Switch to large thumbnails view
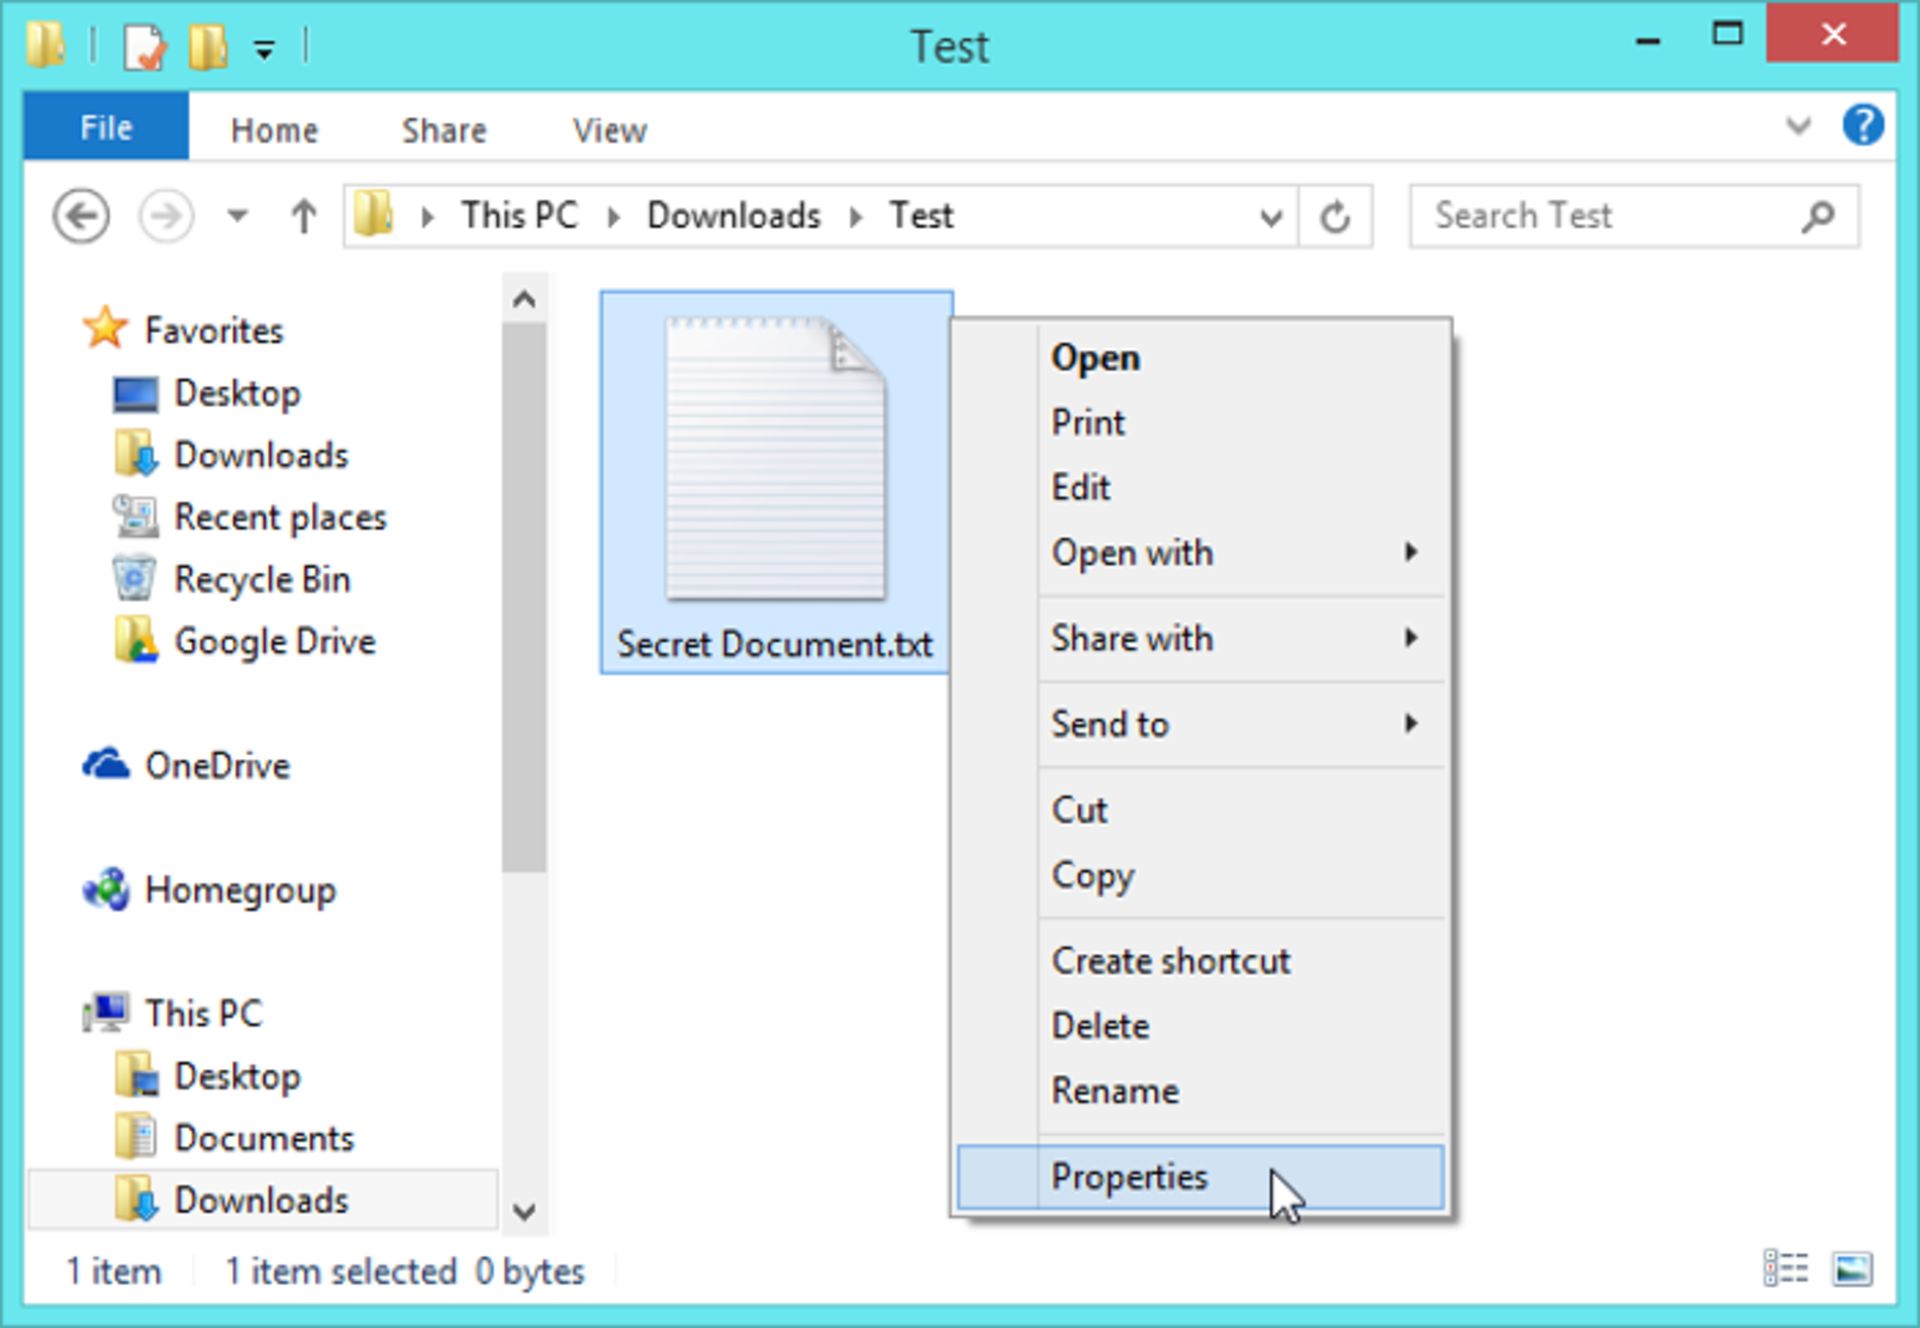The height and width of the screenshot is (1328, 1920). click(x=1852, y=1268)
